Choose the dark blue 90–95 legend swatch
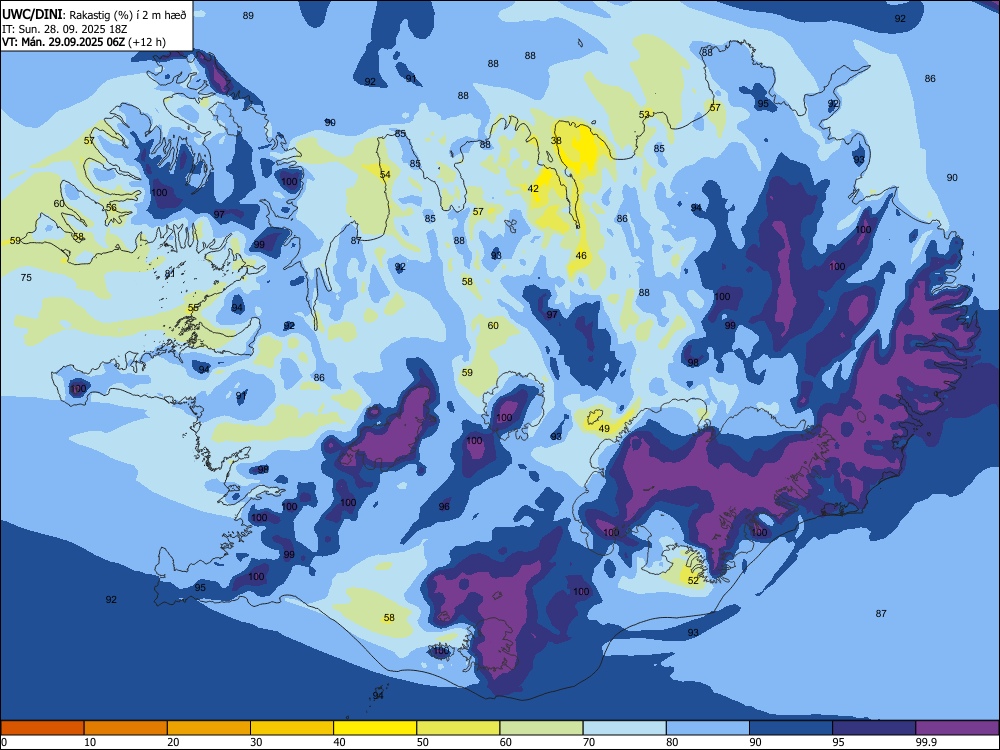This screenshot has width=1000, height=750. click(x=791, y=728)
